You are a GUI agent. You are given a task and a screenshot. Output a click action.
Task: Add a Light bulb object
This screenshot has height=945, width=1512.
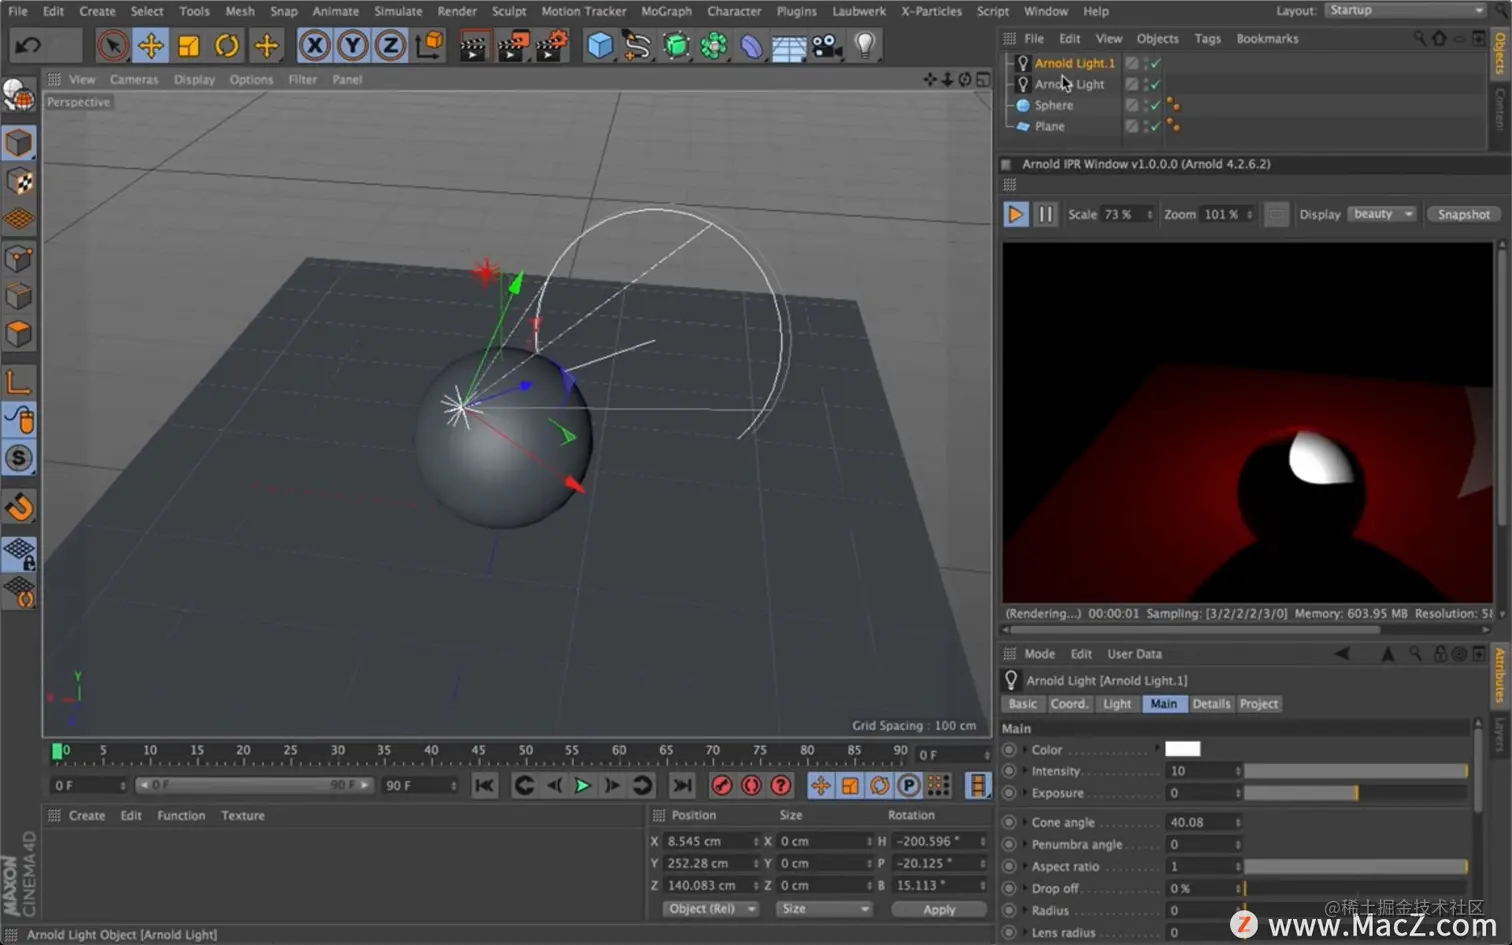click(866, 45)
